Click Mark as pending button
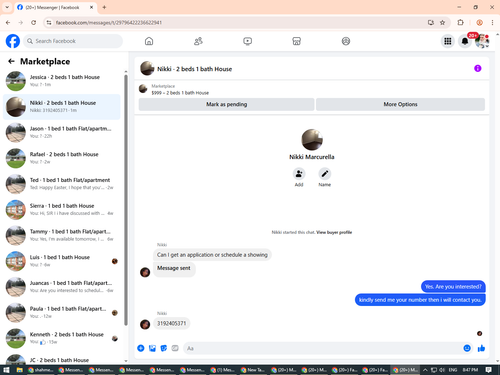The image size is (500, 375). 226,104
